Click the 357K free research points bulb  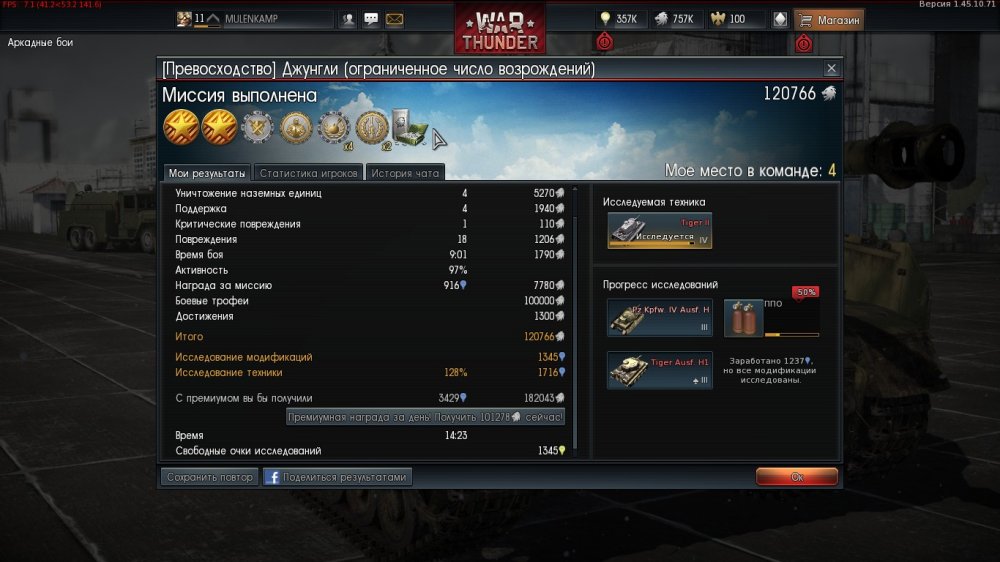[605, 19]
